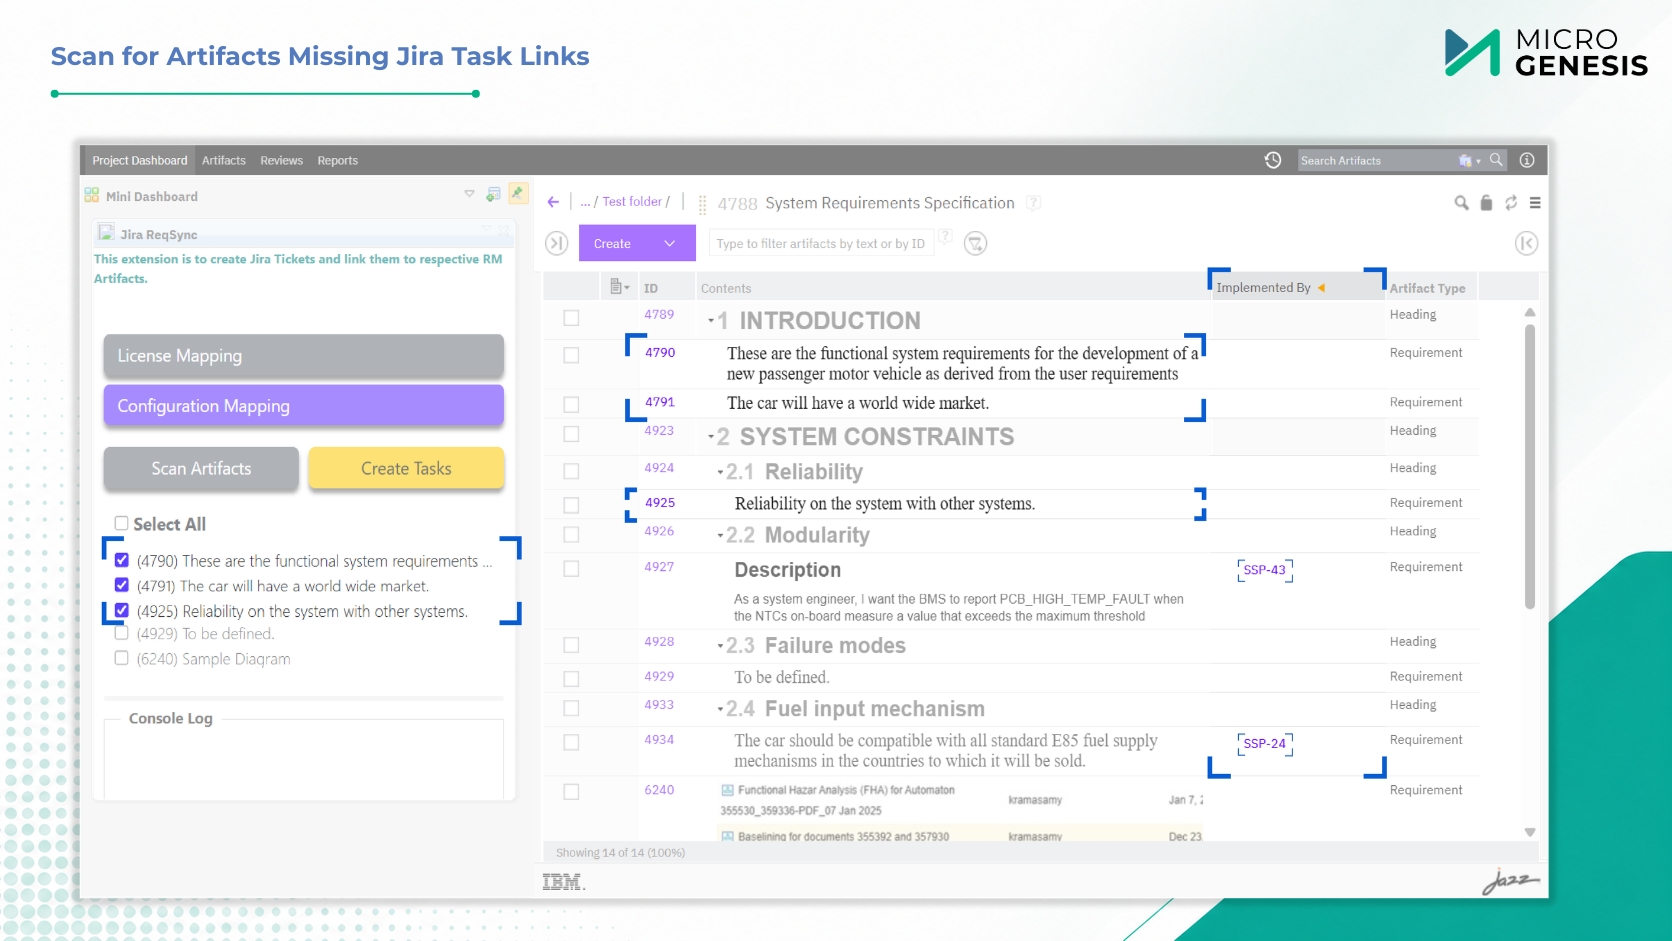
Task: Click the Jira ReqSync widget icon
Action: (106, 233)
